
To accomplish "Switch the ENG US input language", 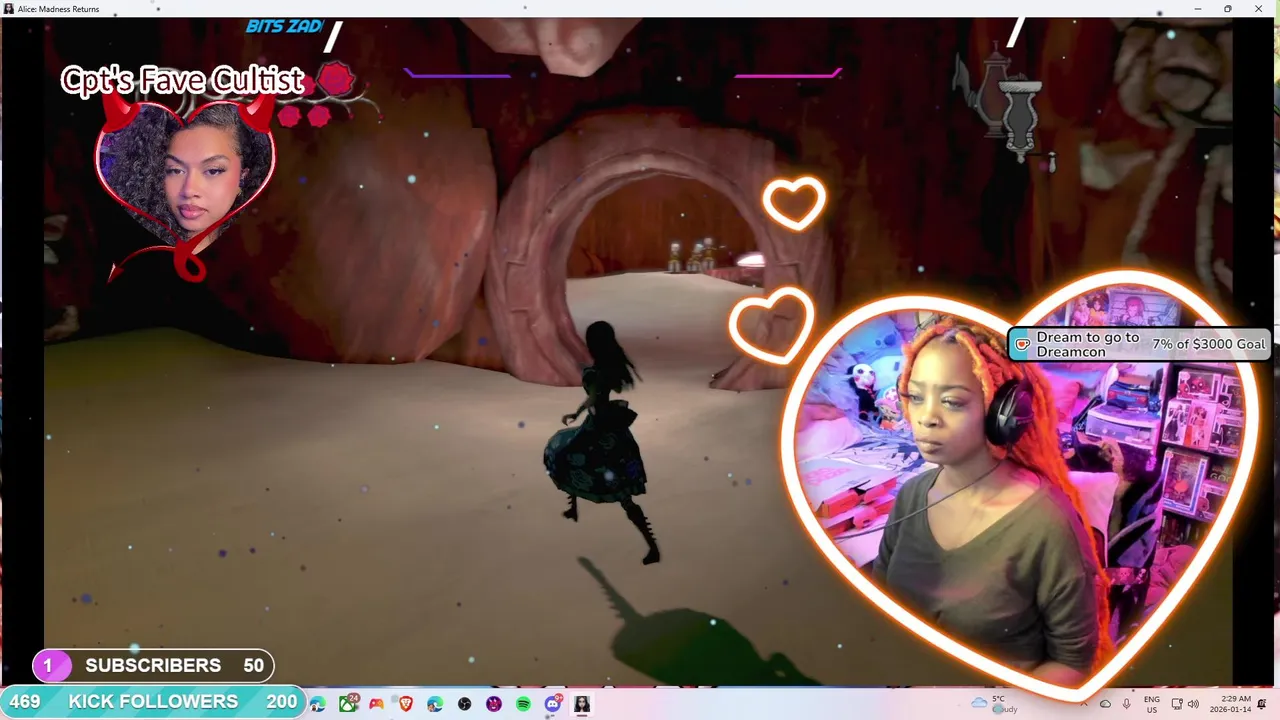I will tap(1152, 705).
